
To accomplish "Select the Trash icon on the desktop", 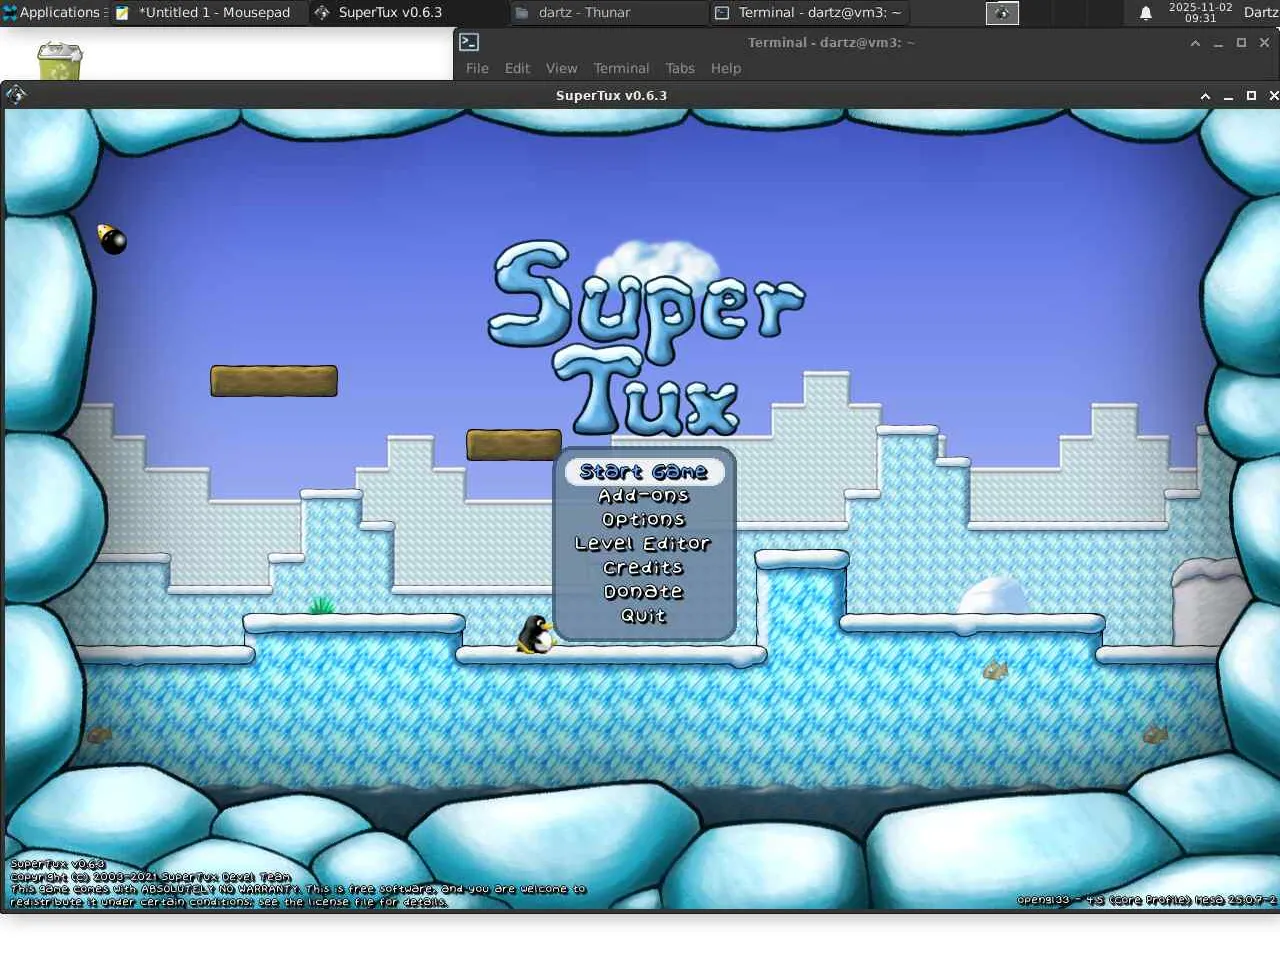I will tap(59, 61).
